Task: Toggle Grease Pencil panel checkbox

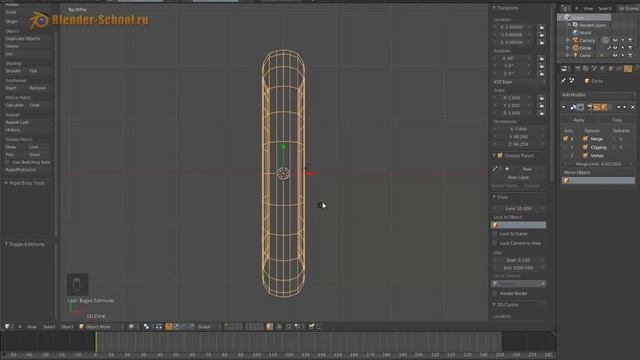Action: click(x=500, y=156)
